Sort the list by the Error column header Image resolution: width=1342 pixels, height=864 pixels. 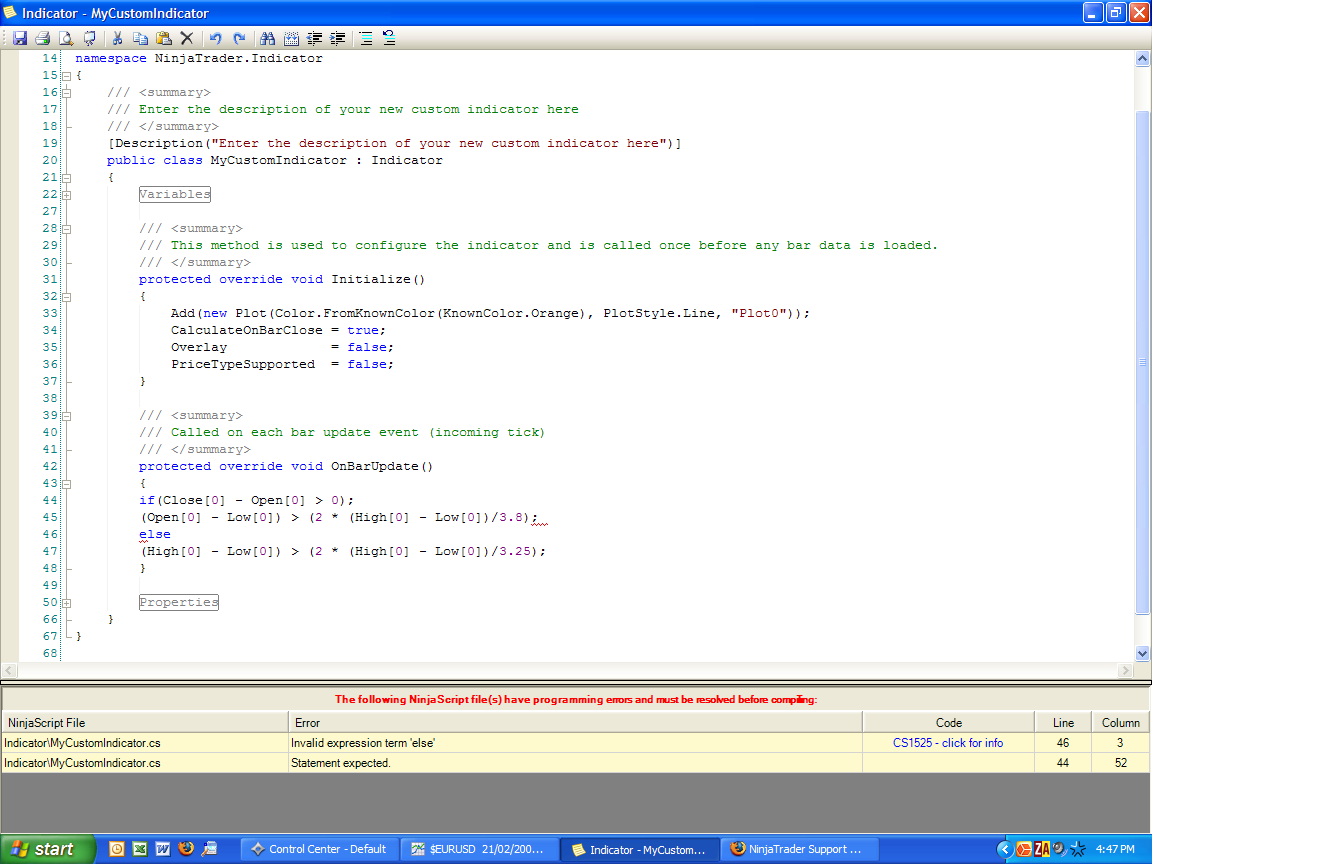pyautogui.click(x=575, y=722)
